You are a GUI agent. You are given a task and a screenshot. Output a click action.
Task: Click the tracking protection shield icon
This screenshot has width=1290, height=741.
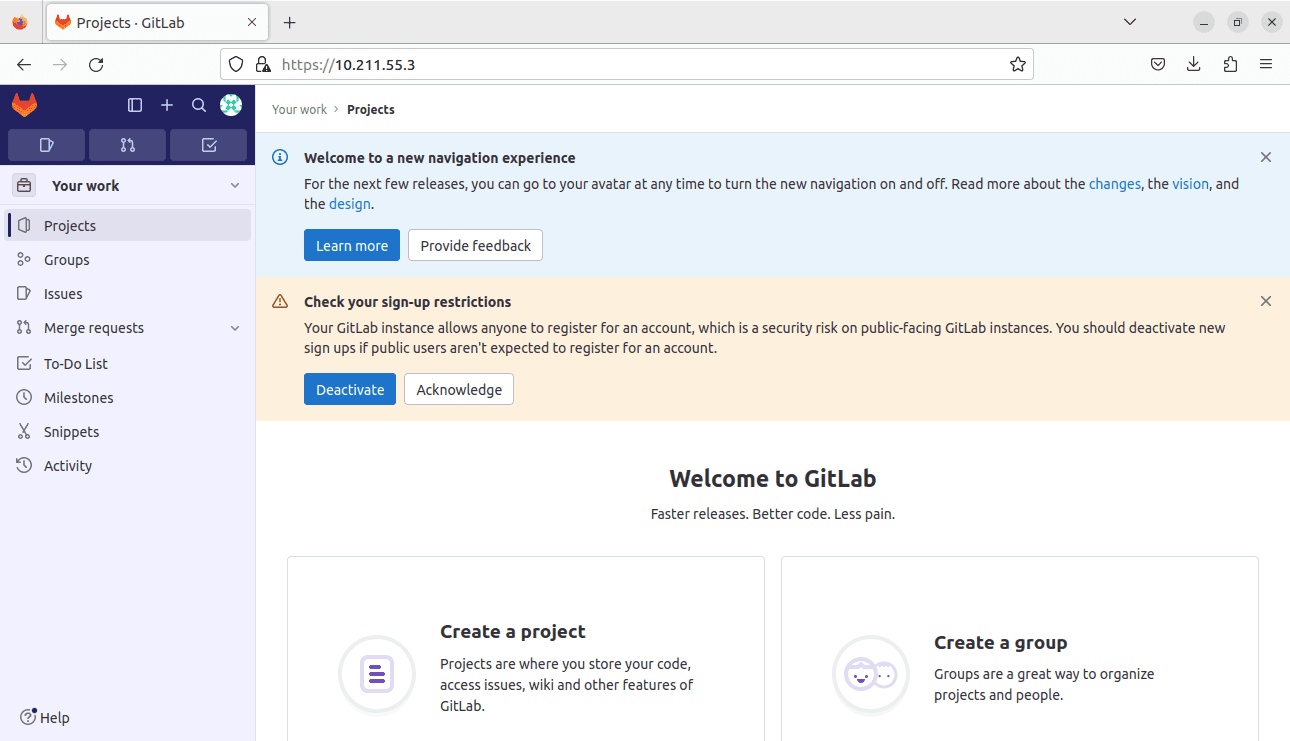click(236, 64)
